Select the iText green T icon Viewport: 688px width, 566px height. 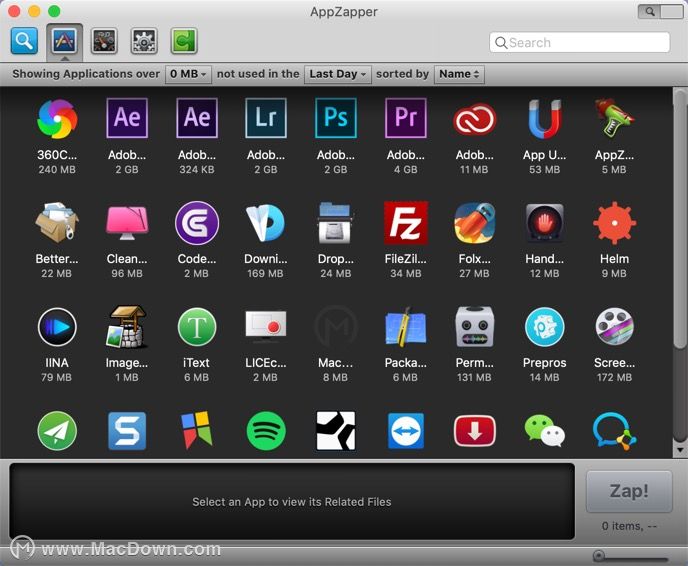click(x=197, y=327)
